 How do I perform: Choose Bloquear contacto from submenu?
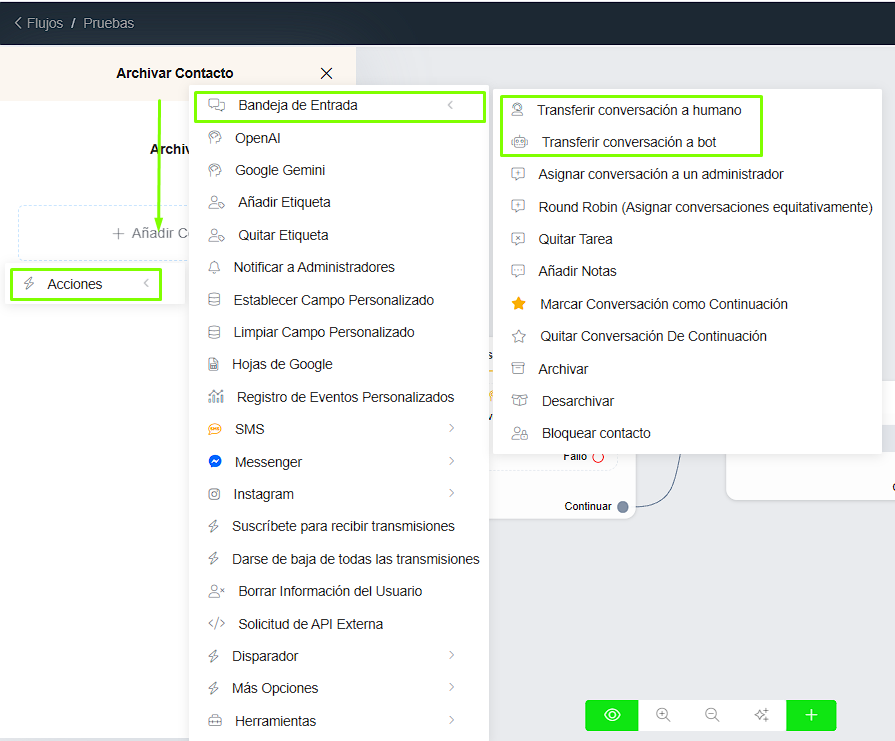596,433
